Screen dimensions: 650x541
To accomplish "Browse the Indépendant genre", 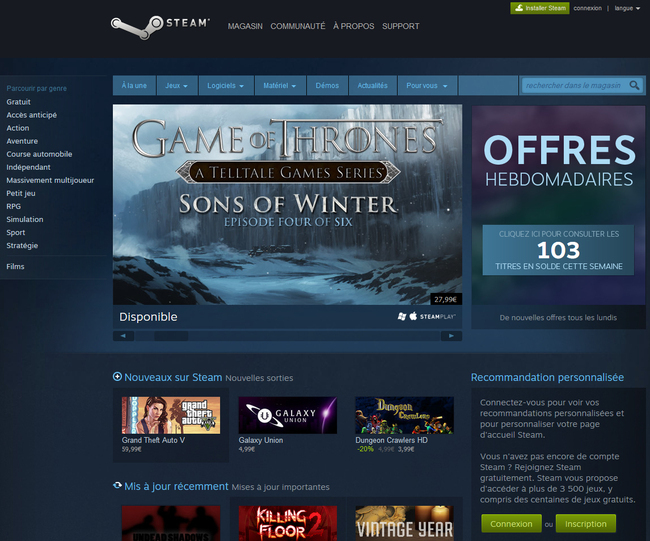I will [28, 167].
